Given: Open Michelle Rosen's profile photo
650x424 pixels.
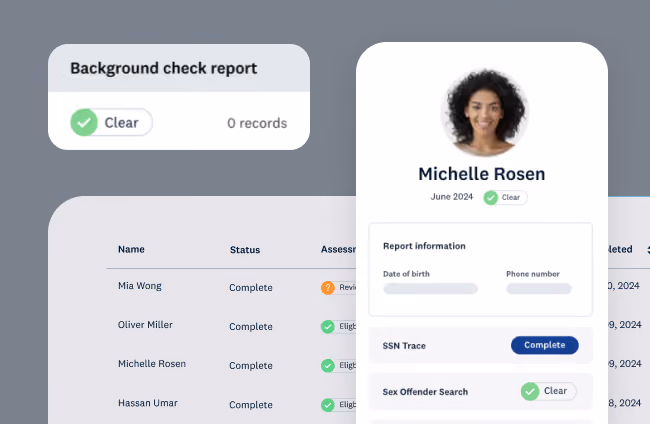Looking at the screenshot, I should [484, 113].
